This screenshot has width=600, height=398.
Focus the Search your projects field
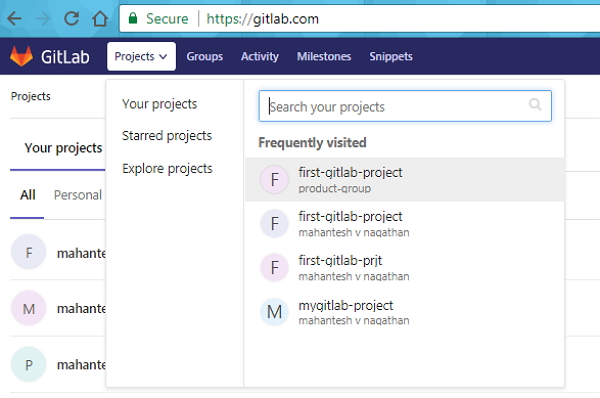405,106
